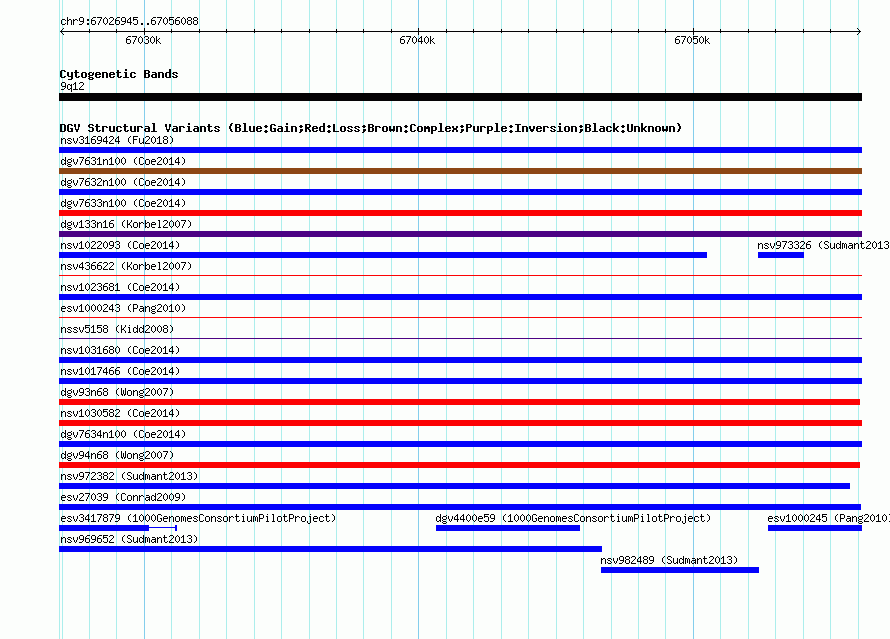
Task: Click the dgv94n68 (Wong2007) label
Action: (117, 455)
